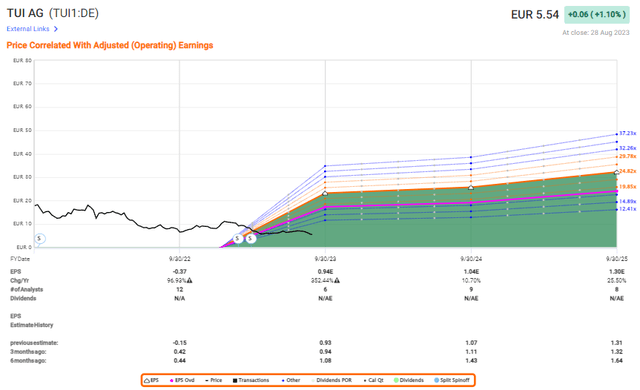Click the EPS value -0.37

point(180,272)
